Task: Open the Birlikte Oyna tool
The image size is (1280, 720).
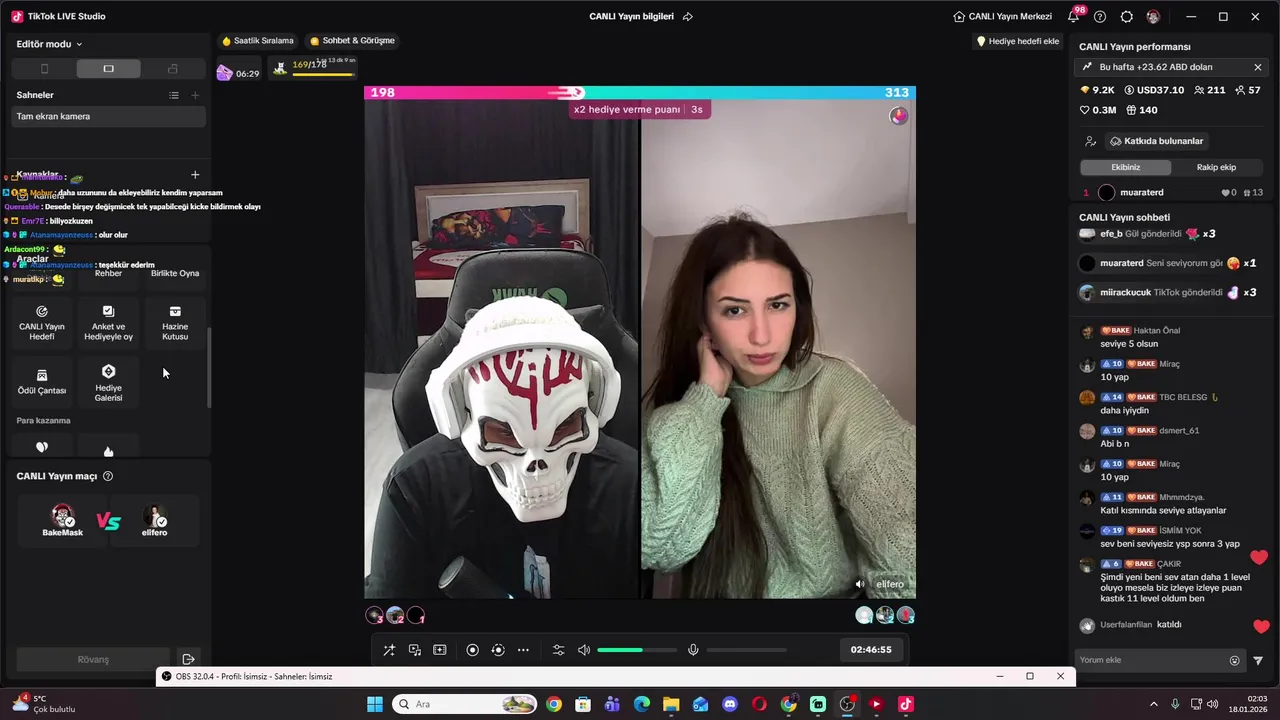Action: click(x=175, y=273)
